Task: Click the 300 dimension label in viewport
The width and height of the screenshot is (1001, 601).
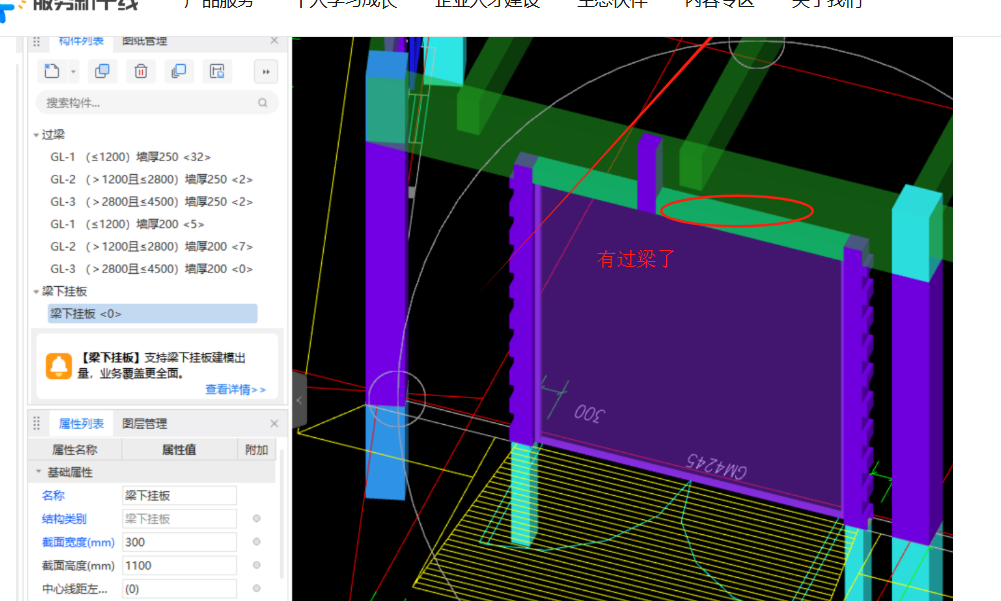Action: tap(588, 413)
